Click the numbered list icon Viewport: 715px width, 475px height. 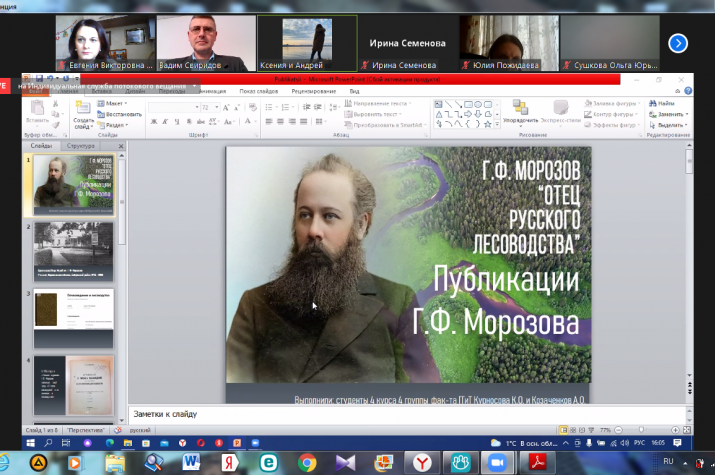[x=285, y=107]
